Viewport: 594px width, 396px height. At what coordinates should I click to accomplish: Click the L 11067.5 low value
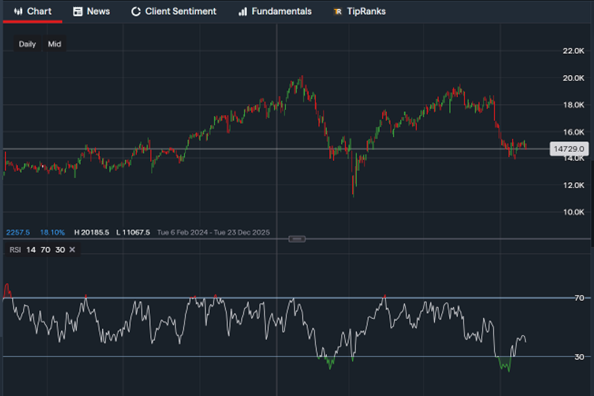click(x=133, y=232)
